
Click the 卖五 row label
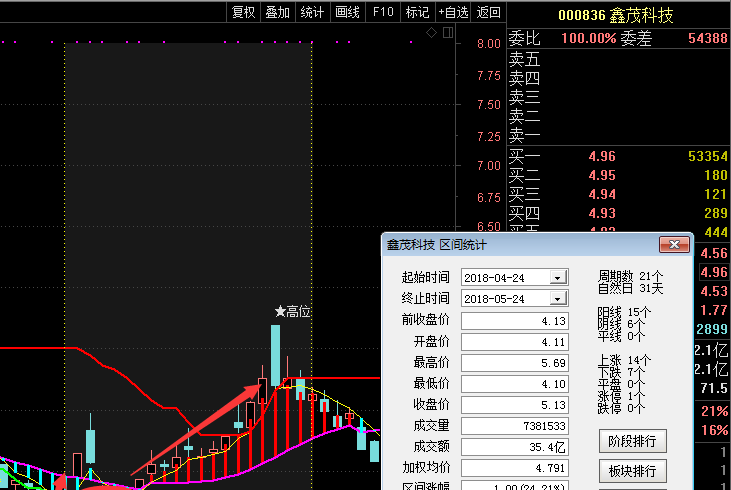coord(524,59)
